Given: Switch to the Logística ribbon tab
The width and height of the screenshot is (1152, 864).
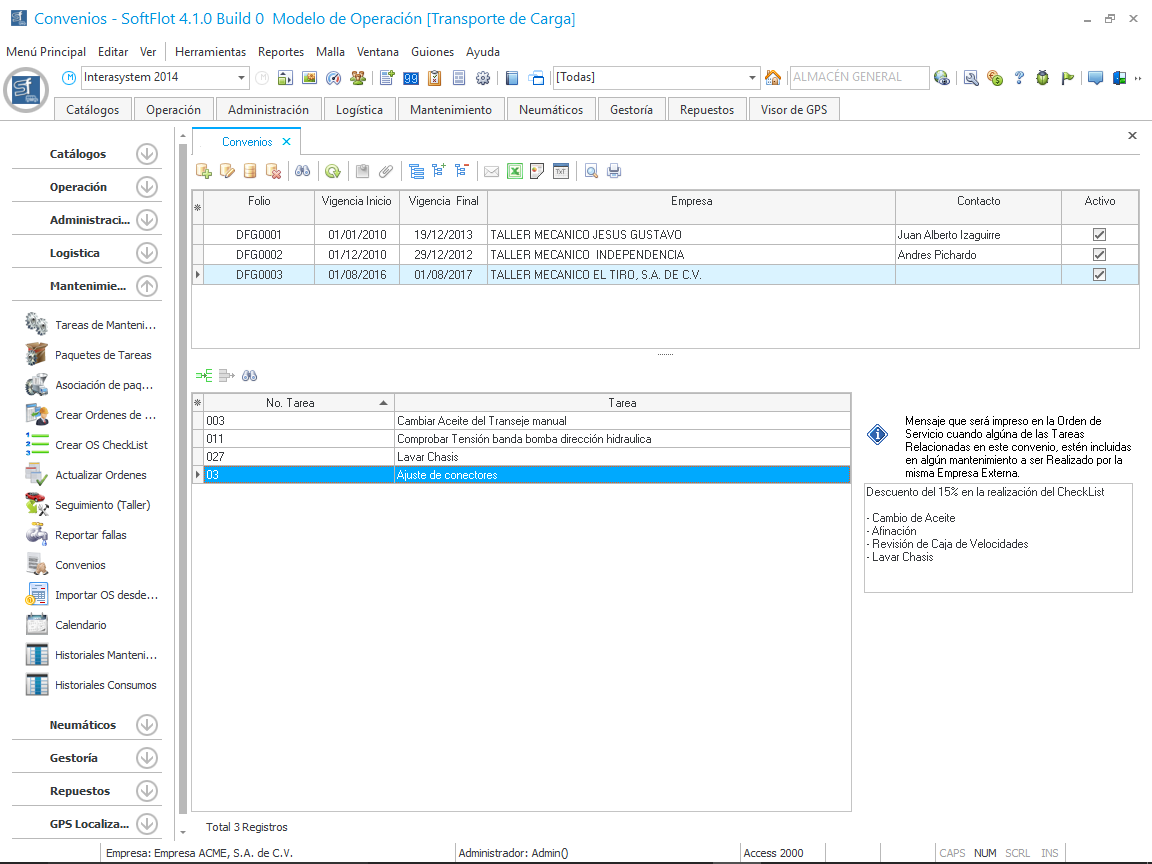Looking at the screenshot, I should point(359,110).
